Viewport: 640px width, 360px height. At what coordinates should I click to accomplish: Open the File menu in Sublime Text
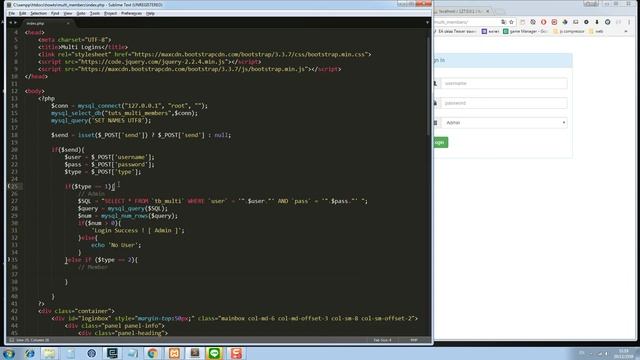12,13
